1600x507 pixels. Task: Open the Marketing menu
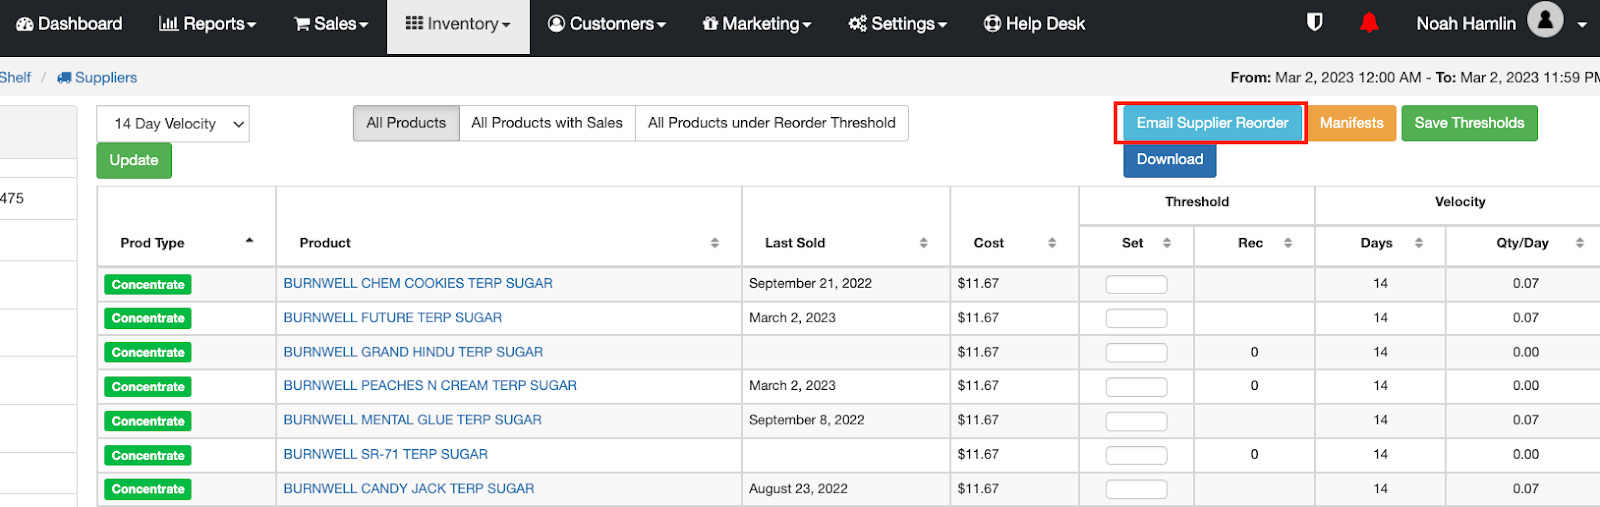(x=757, y=23)
